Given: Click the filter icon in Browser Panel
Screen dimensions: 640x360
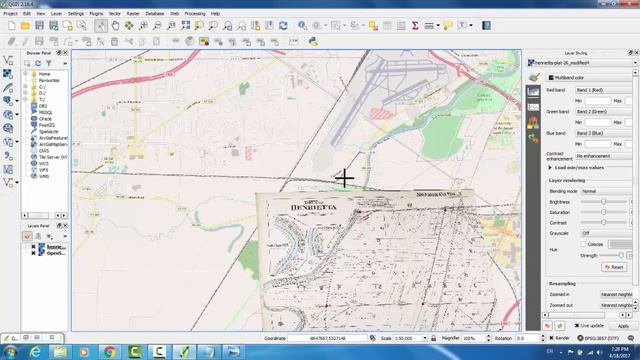Looking at the screenshot, I should [49, 63].
